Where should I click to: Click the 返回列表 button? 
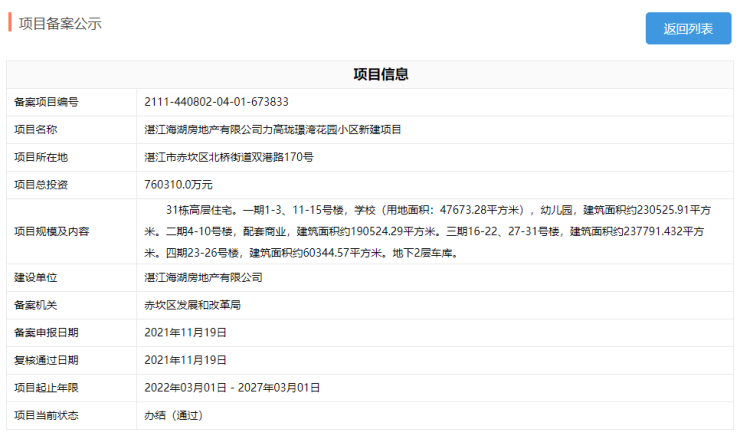pyautogui.click(x=688, y=29)
